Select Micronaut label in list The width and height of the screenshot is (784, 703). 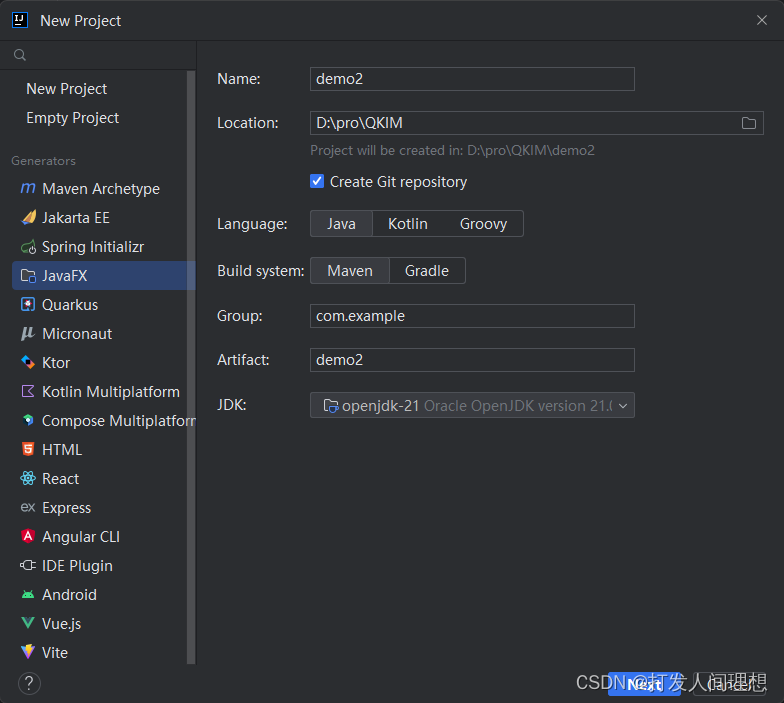click(x=77, y=334)
